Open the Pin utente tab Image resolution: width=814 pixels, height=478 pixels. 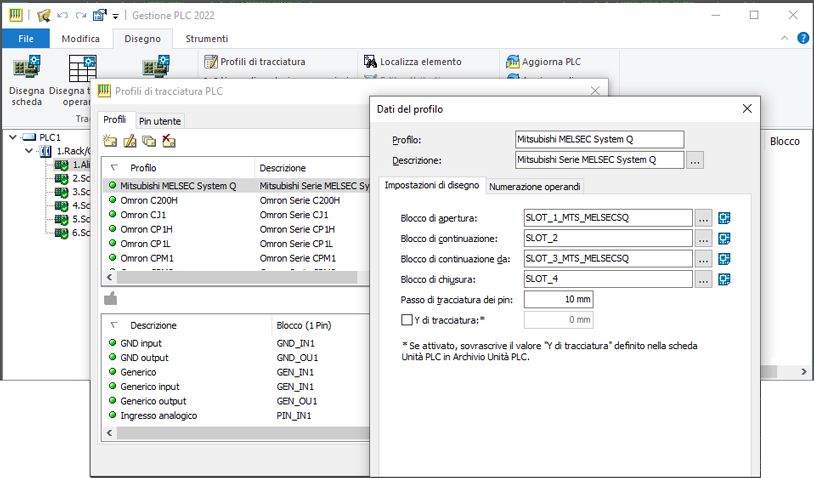tap(159, 121)
